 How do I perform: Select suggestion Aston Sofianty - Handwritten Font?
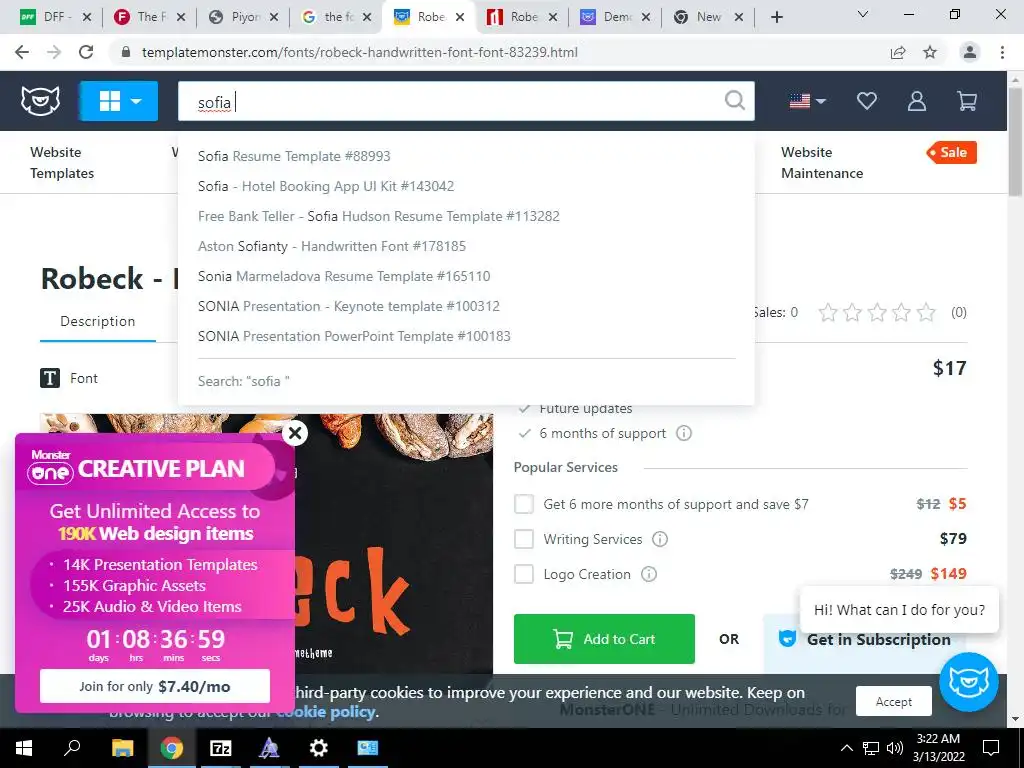[332, 246]
